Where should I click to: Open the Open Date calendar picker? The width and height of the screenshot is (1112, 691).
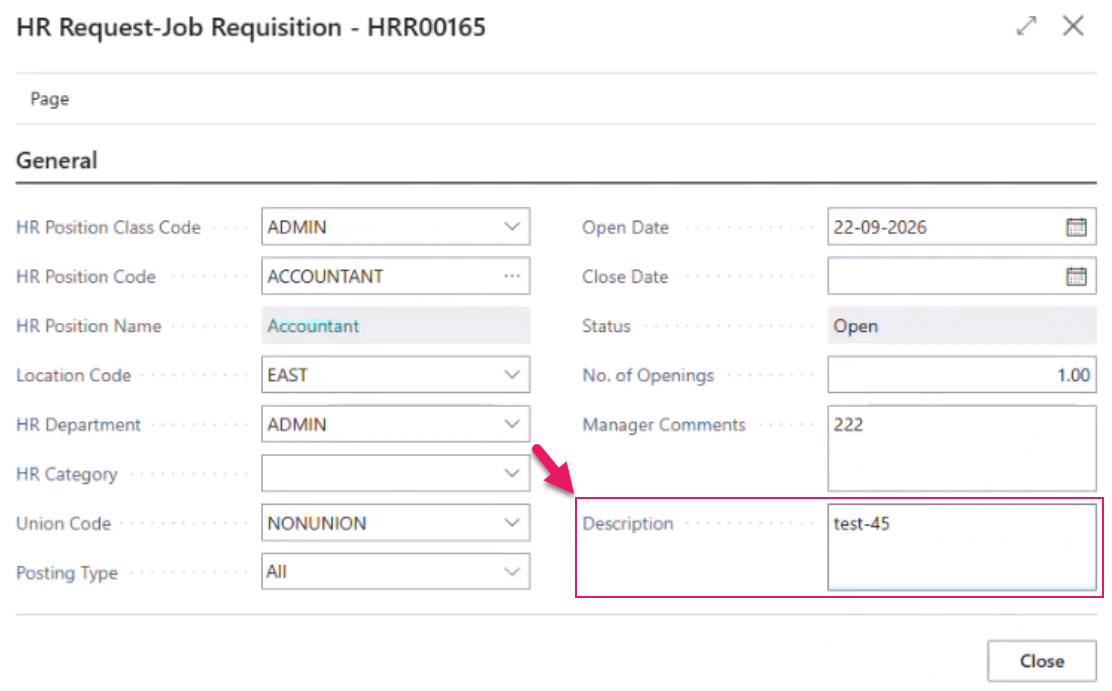click(1076, 227)
